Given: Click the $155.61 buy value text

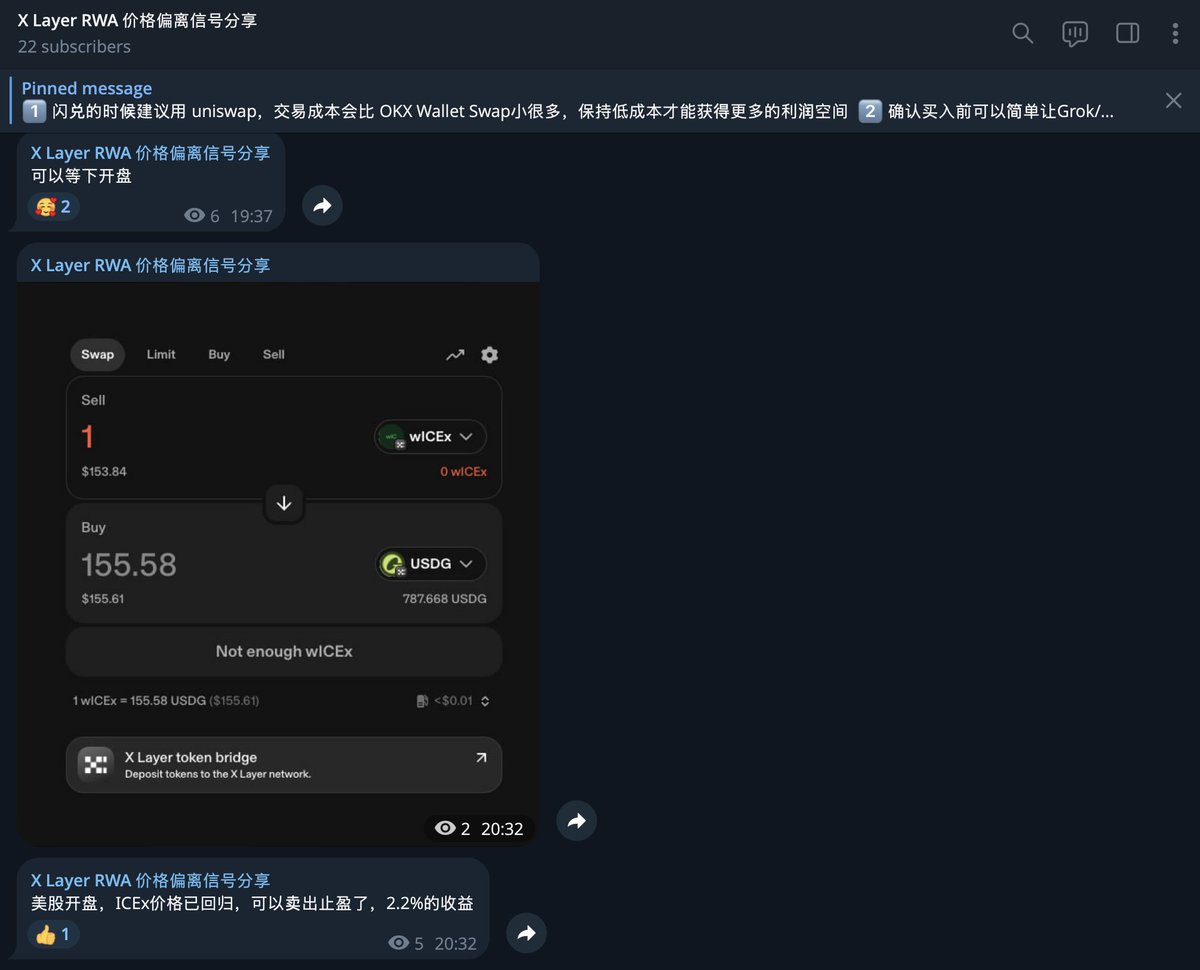Looking at the screenshot, I should (103, 599).
